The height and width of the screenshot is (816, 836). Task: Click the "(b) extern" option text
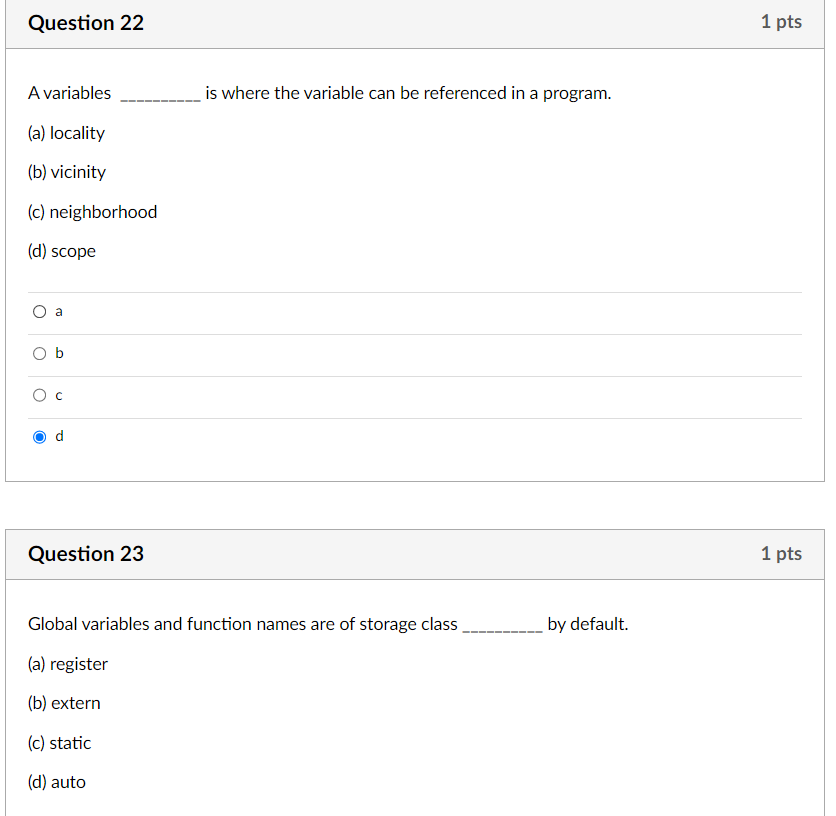[64, 703]
